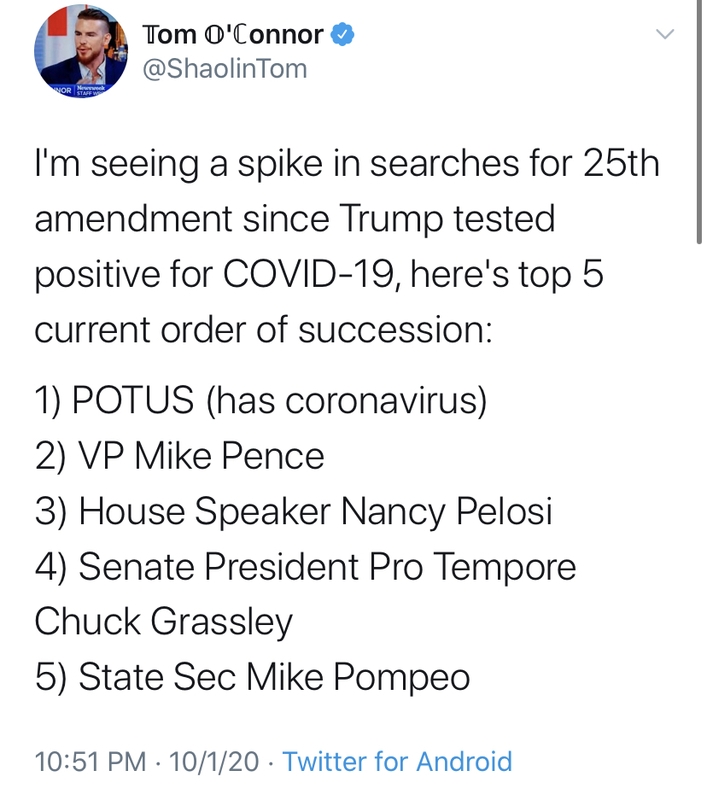Viewport: 707px width, 800px height.
Task: Select "4) Senate President Pro Tempore" text
Action: [305, 567]
